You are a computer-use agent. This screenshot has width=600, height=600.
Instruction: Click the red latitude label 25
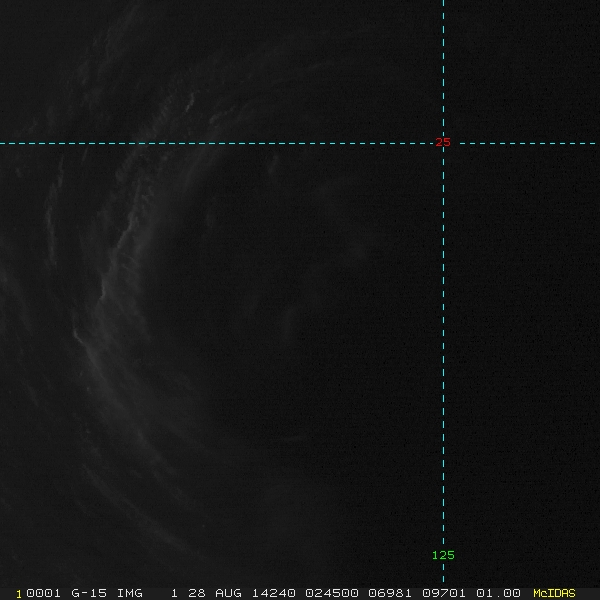[443, 142]
